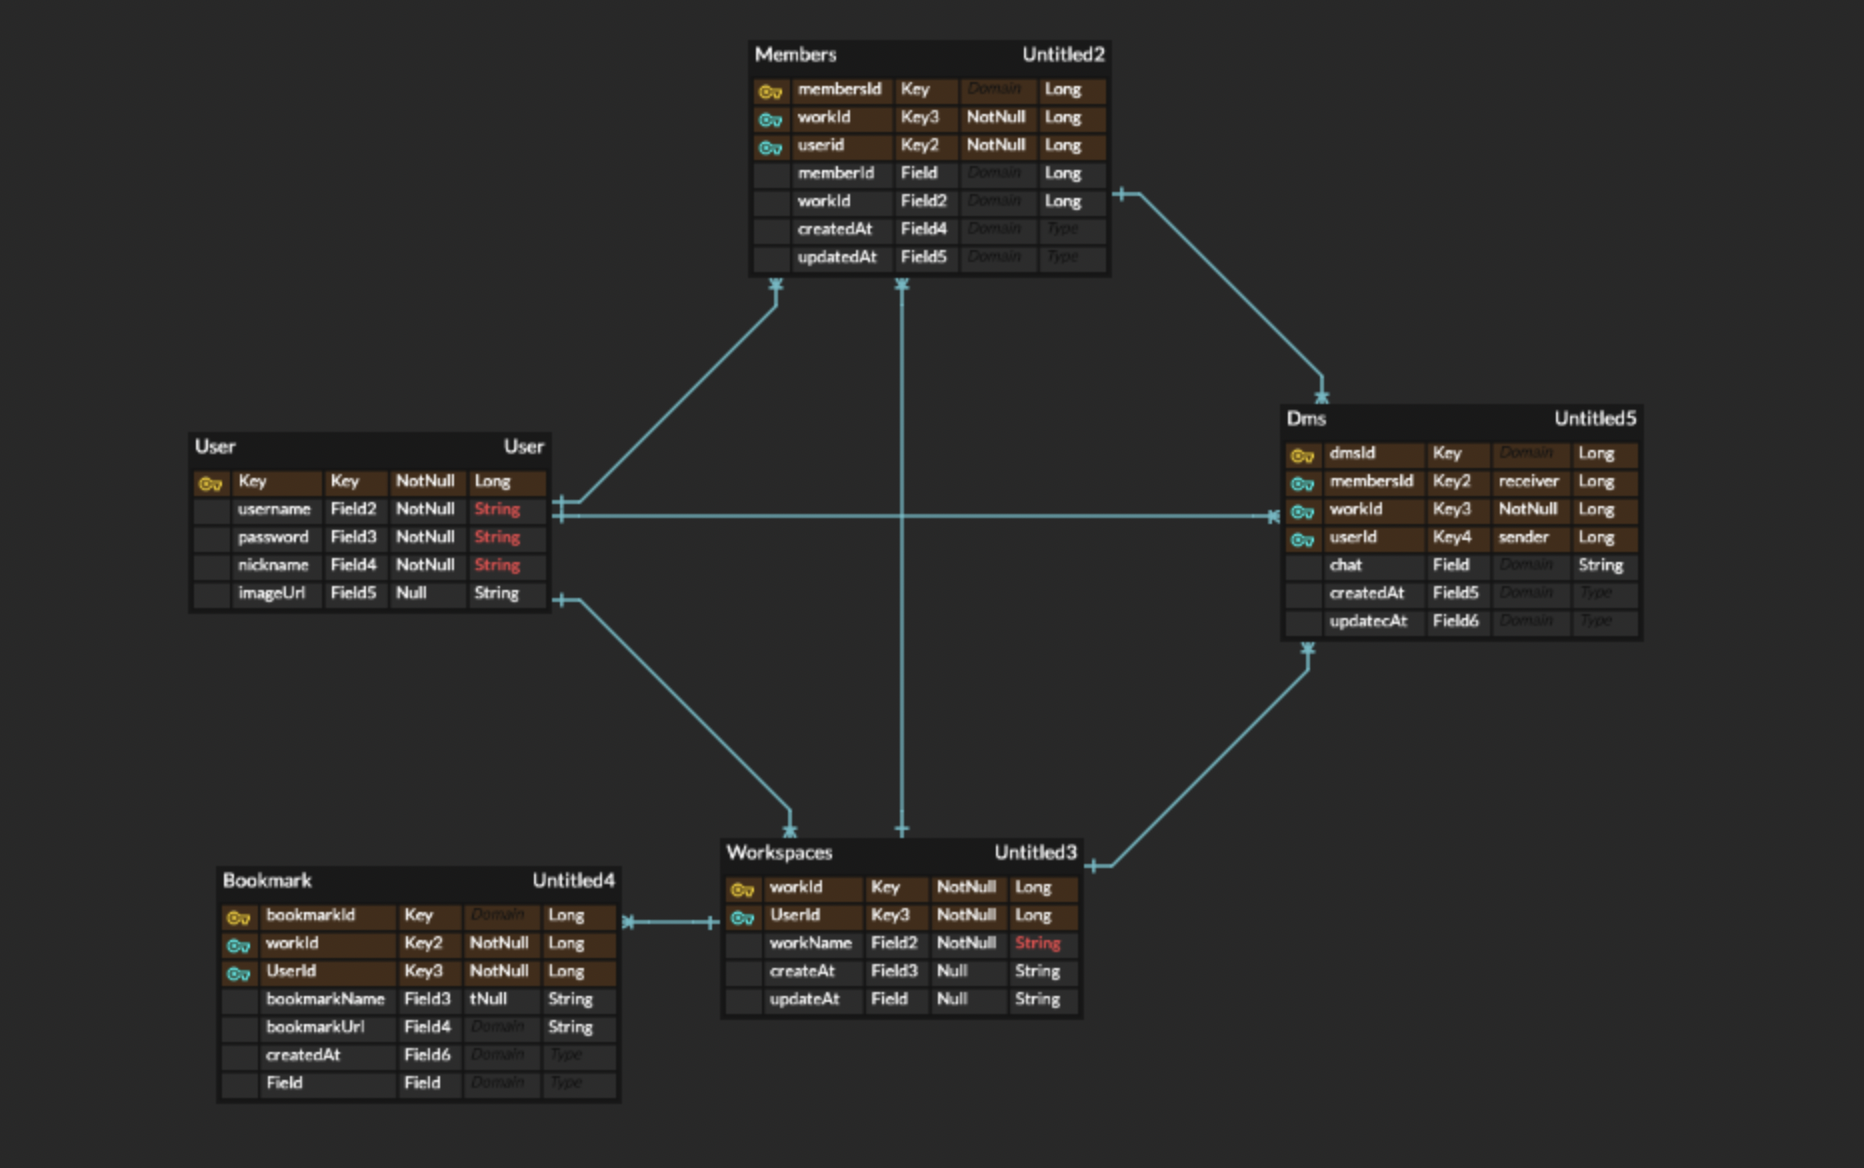Select the primary key icon beside membersId in Members
The image size is (1864, 1168).
[x=769, y=90]
